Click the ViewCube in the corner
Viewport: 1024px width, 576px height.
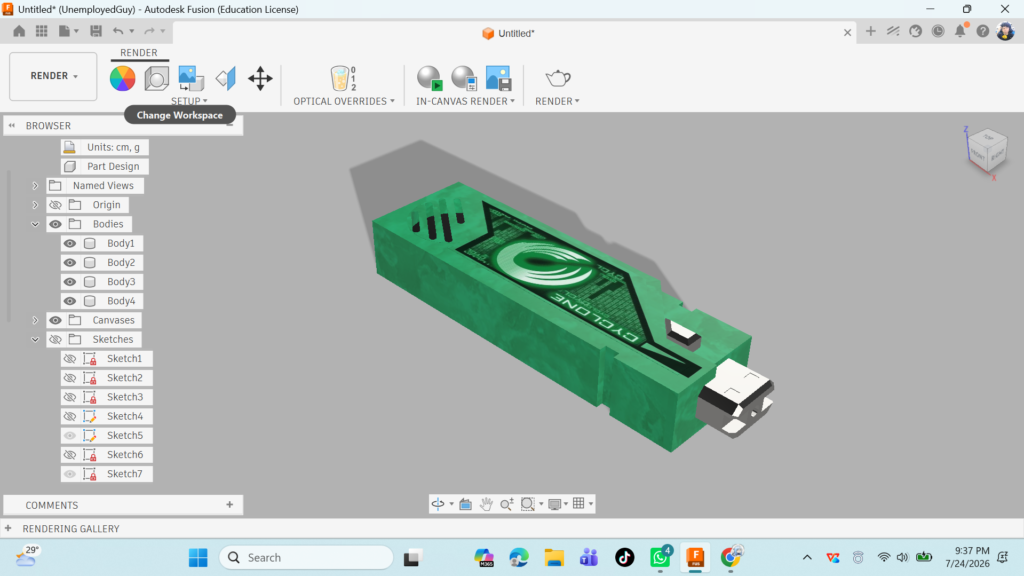point(987,150)
